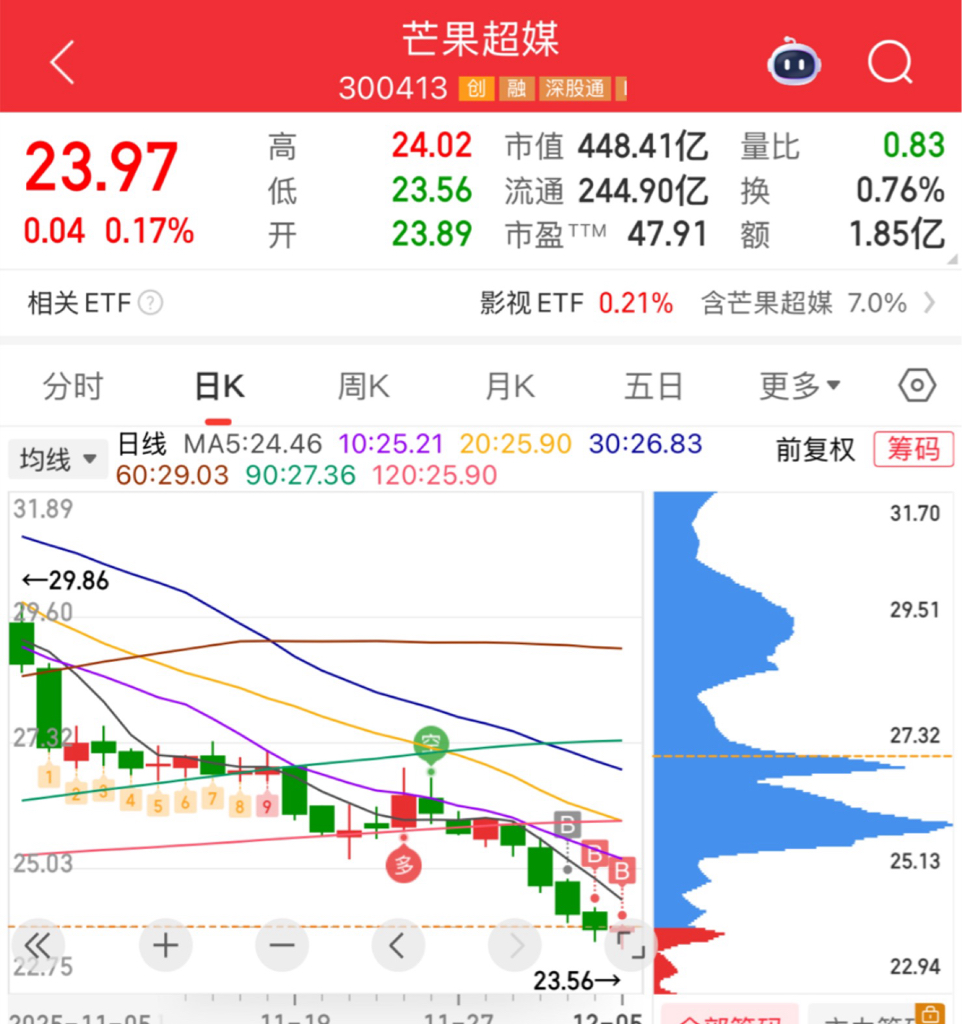This screenshot has width=962, height=1024.
Task: Tap the market cap 448.41亿 value
Action: pyautogui.click(x=643, y=145)
